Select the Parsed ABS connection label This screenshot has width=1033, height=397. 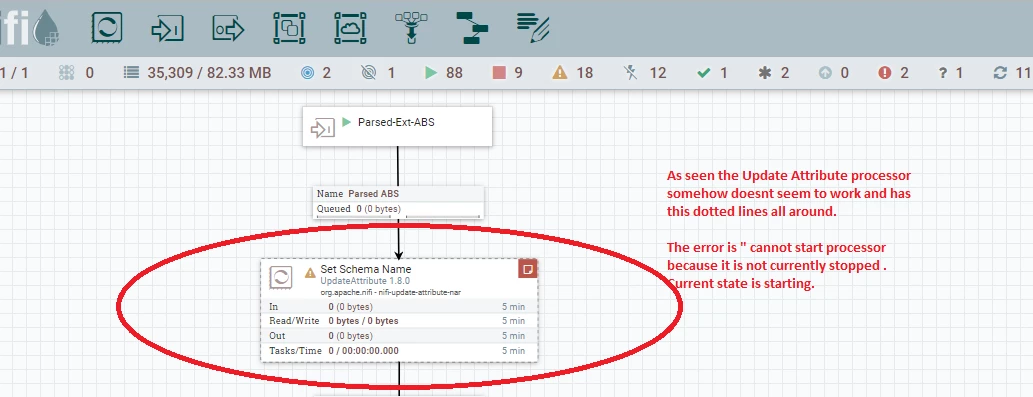pyautogui.click(x=398, y=201)
